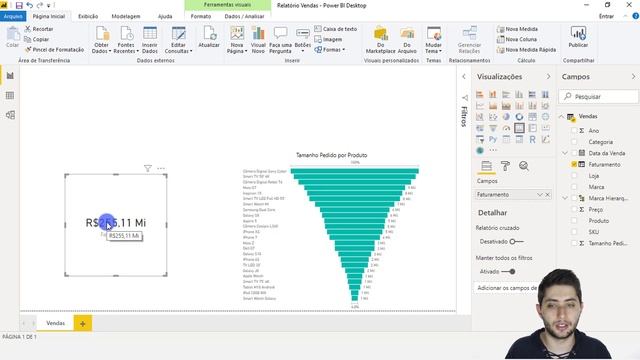The image size is (640, 360).
Task: Collapse the Campos pane
Action: coord(633,77)
